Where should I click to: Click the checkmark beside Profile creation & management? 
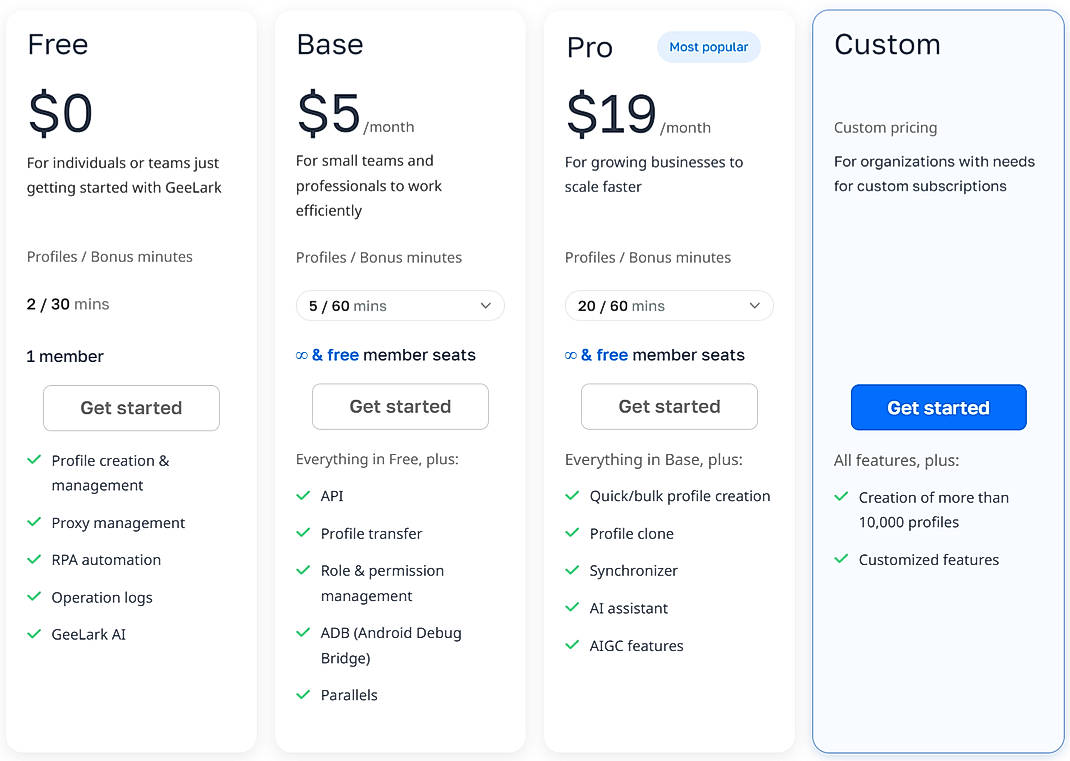(x=34, y=460)
